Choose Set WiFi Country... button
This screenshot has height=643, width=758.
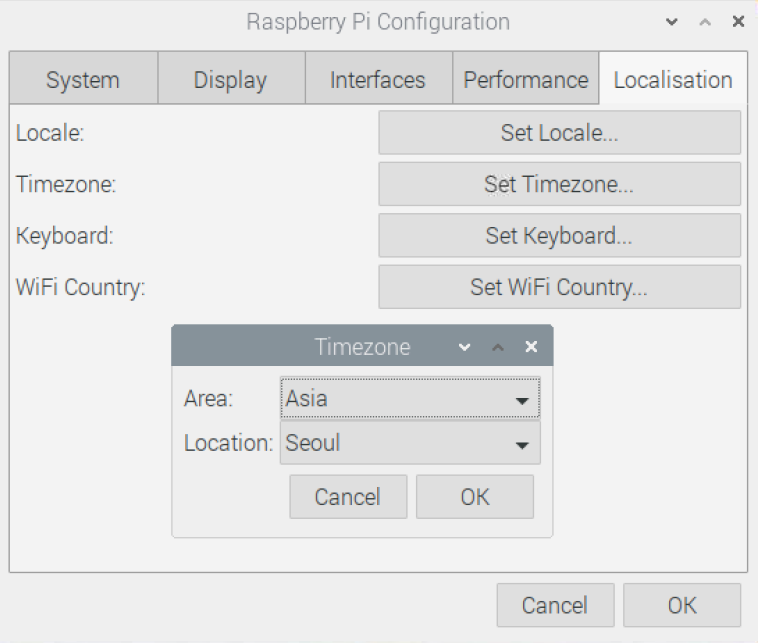[559, 287]
